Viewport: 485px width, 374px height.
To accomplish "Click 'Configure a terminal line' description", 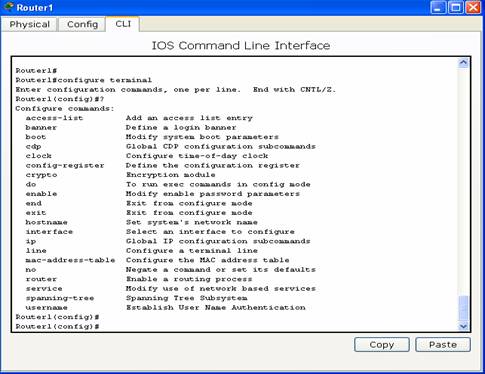I will (x=192, y=251).
